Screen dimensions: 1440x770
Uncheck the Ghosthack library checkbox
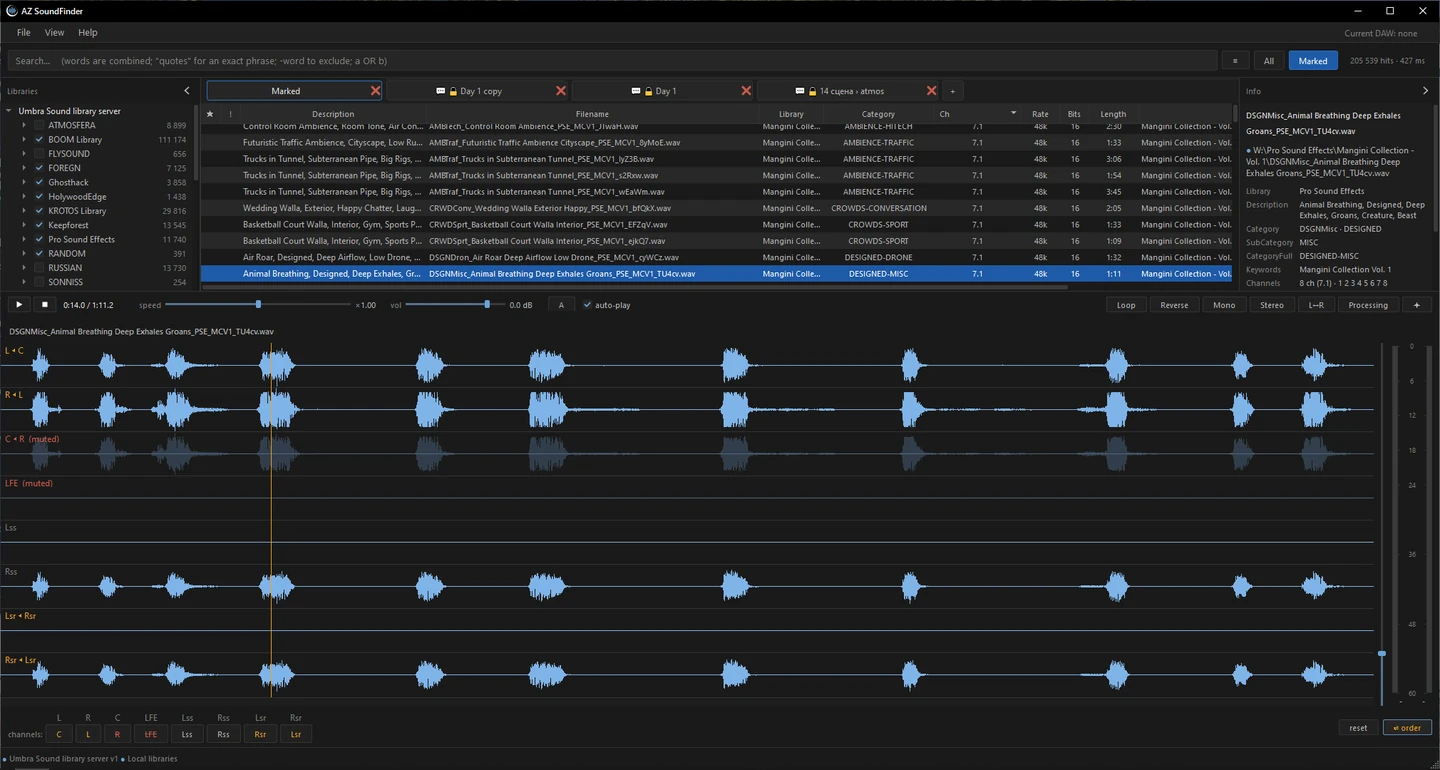coord(39,183)
